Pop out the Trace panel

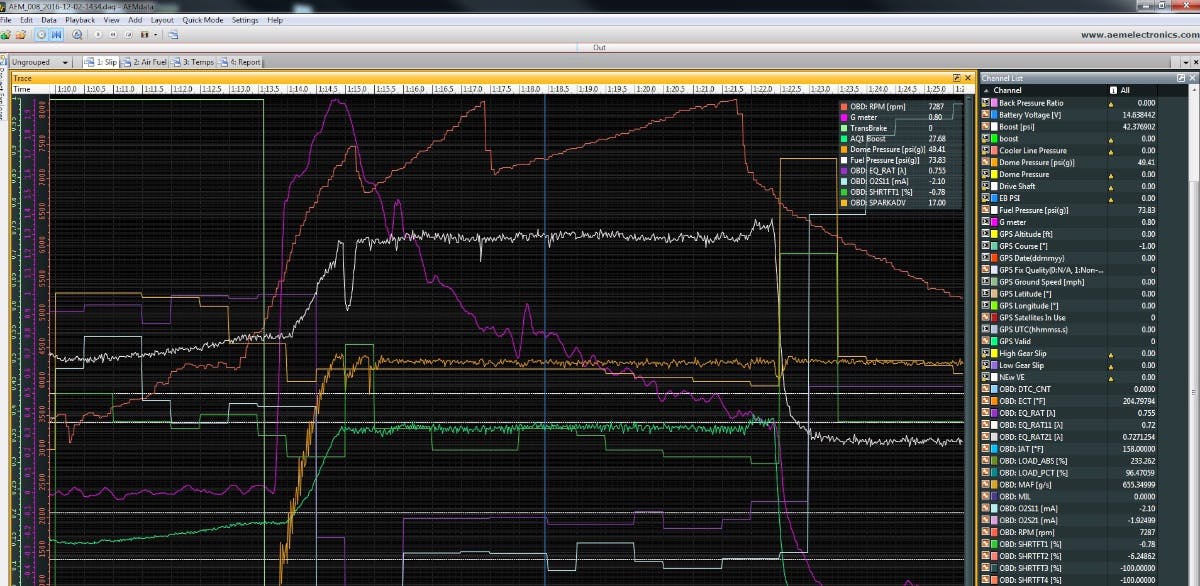point(956,77)
